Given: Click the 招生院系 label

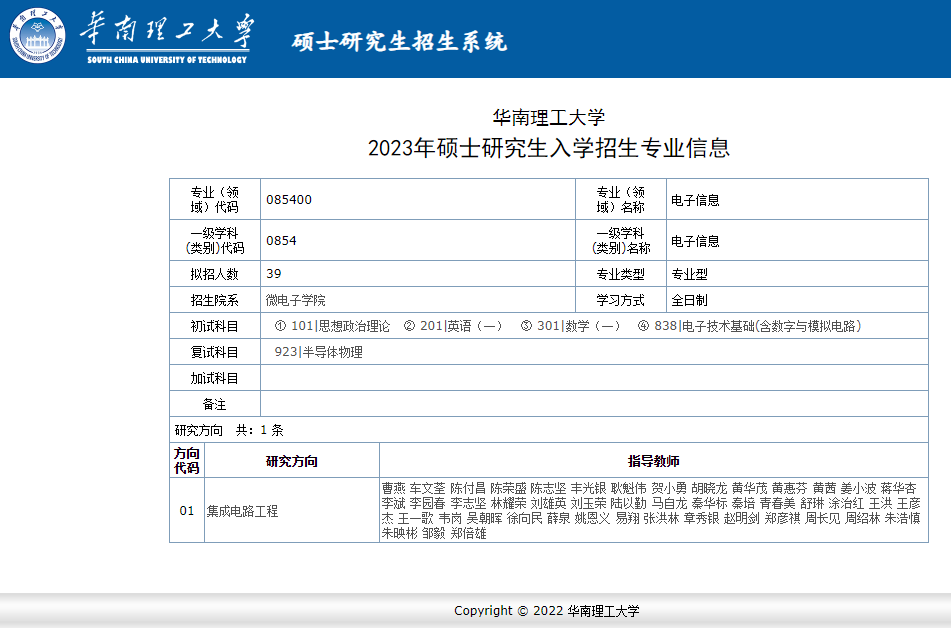Looking at the screenshot, I should click(x=215, y=300).
